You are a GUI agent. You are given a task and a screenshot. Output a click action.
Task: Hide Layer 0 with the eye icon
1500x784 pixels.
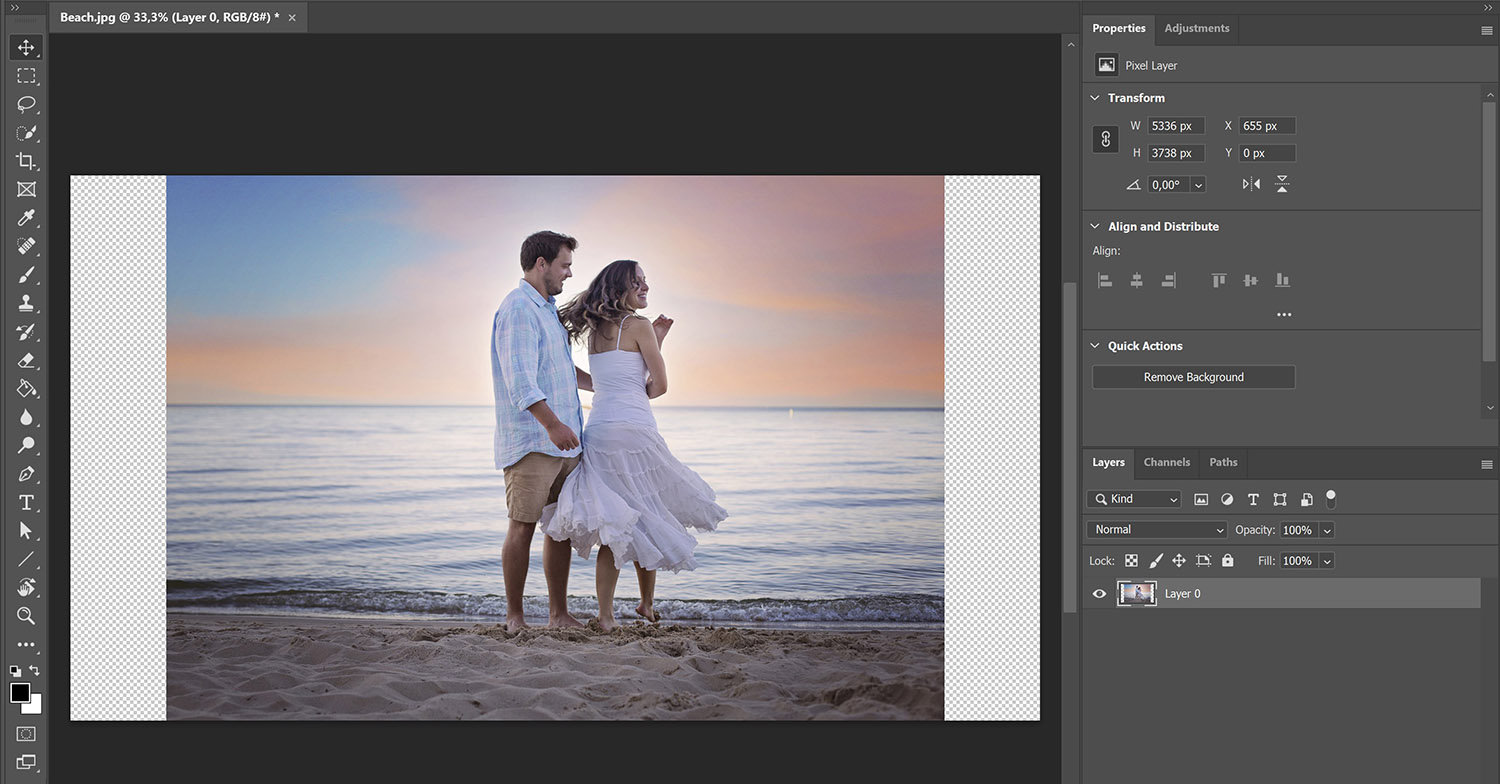(x=1100, y=594)
